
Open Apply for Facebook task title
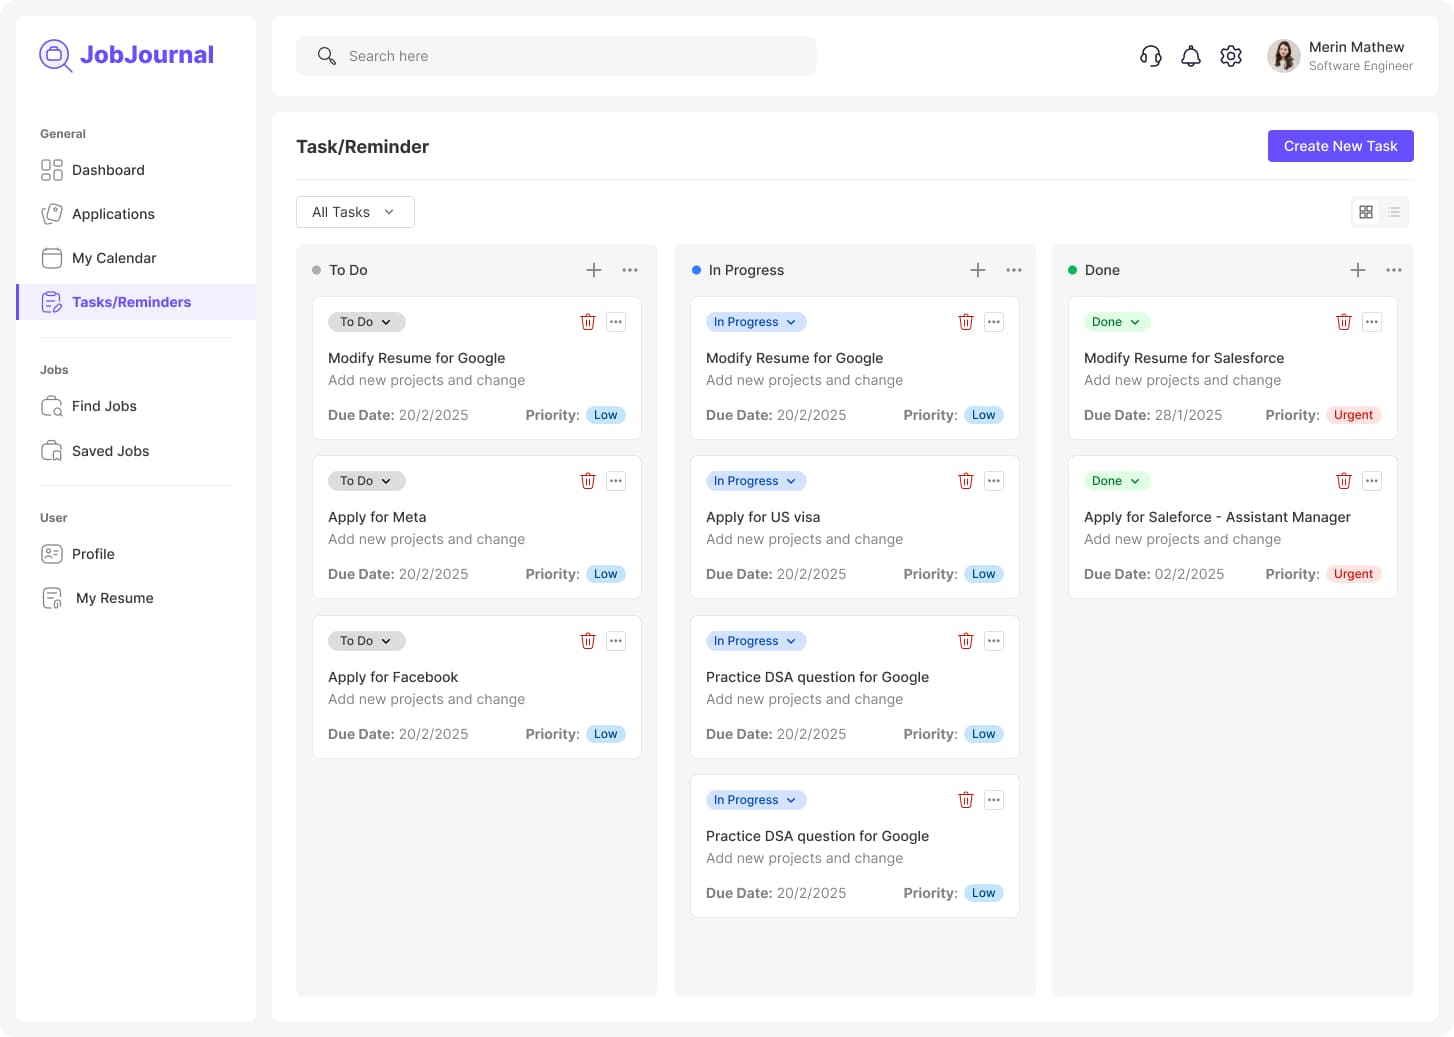tap(393, 677)
